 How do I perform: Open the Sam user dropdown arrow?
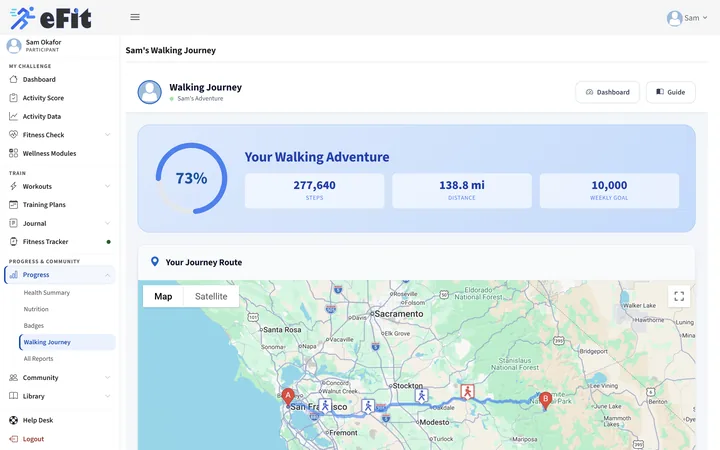(705, 18)
